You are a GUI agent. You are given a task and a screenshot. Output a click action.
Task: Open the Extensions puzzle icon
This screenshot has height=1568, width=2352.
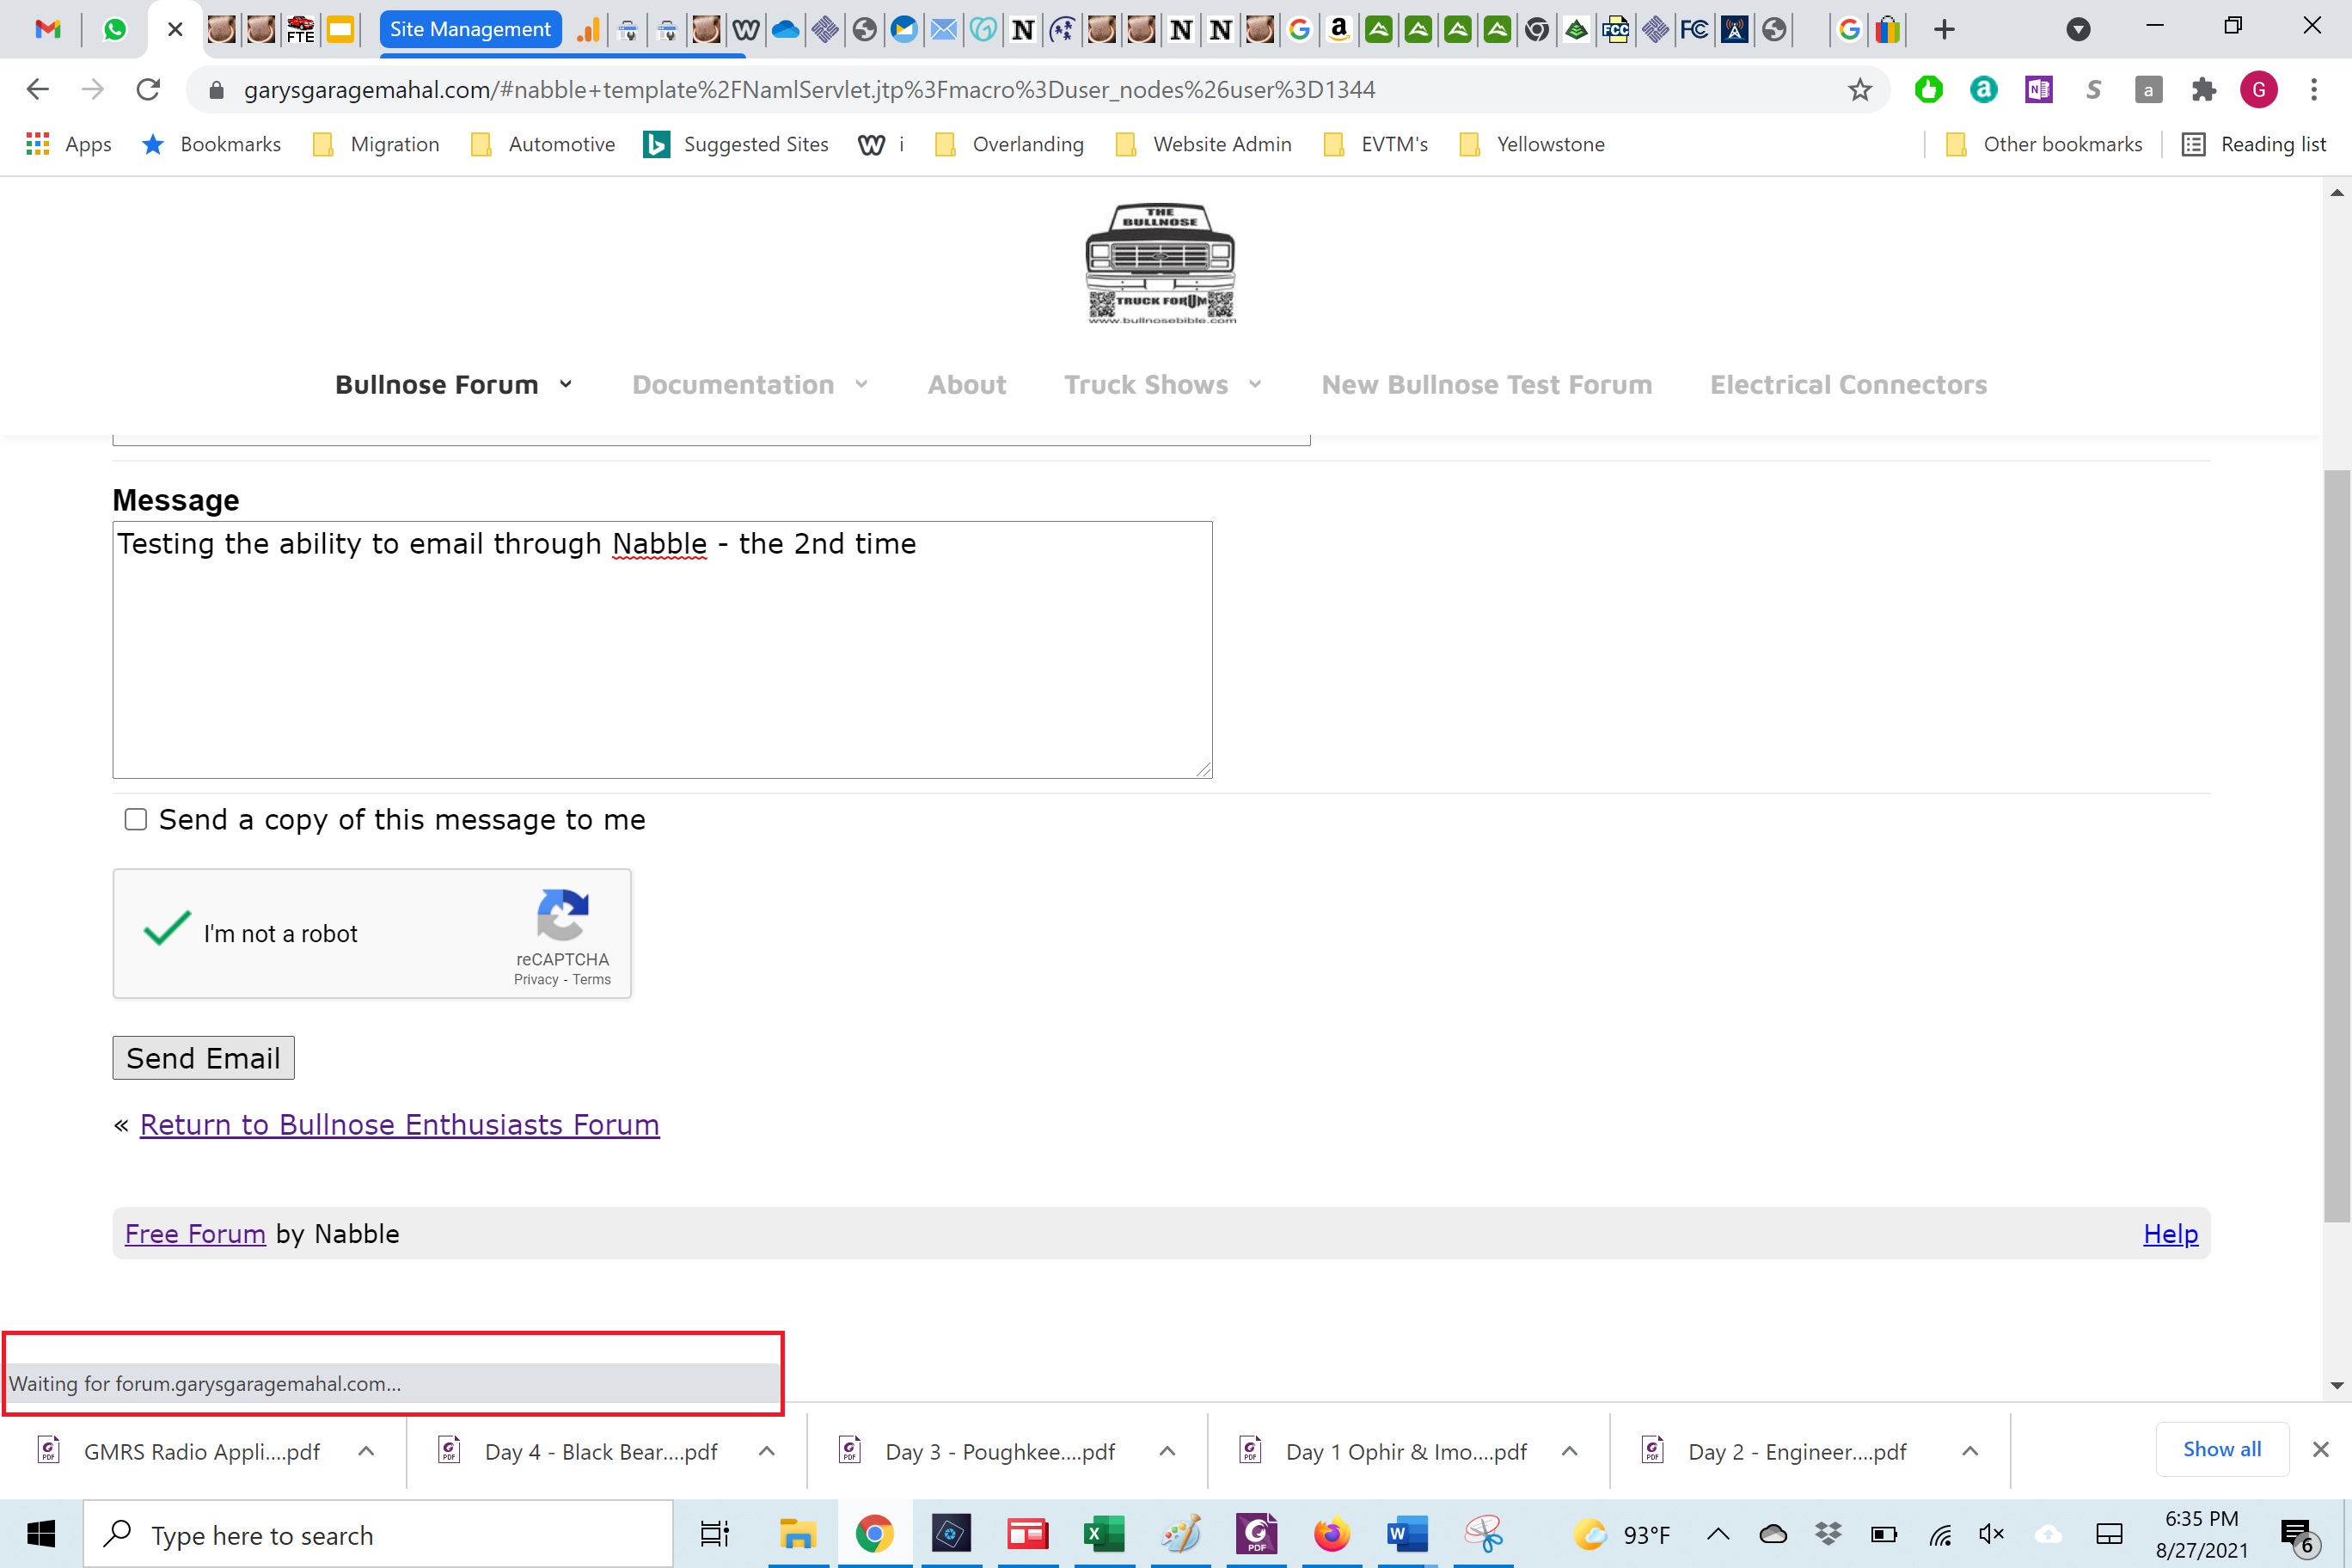pyautogui.click(x=2203, y=90)
